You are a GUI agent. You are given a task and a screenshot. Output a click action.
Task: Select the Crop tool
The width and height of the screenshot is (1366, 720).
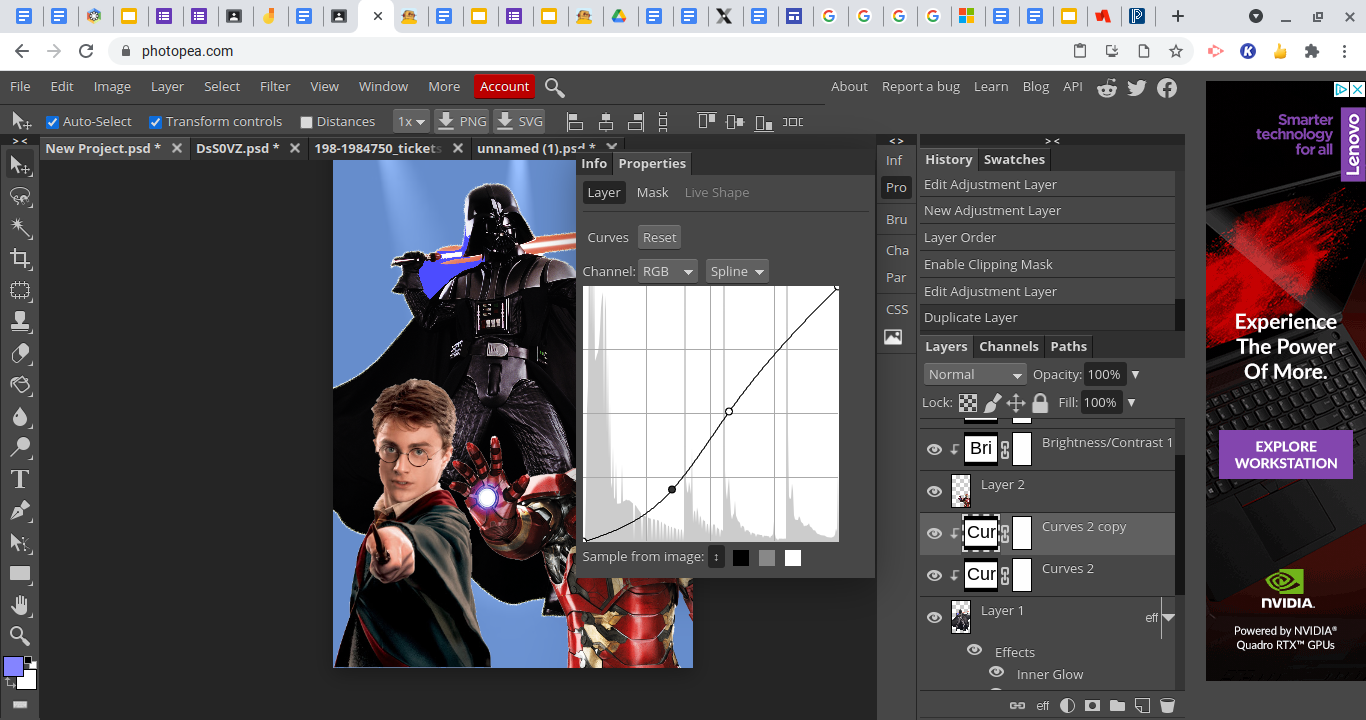tap(20, 259)
